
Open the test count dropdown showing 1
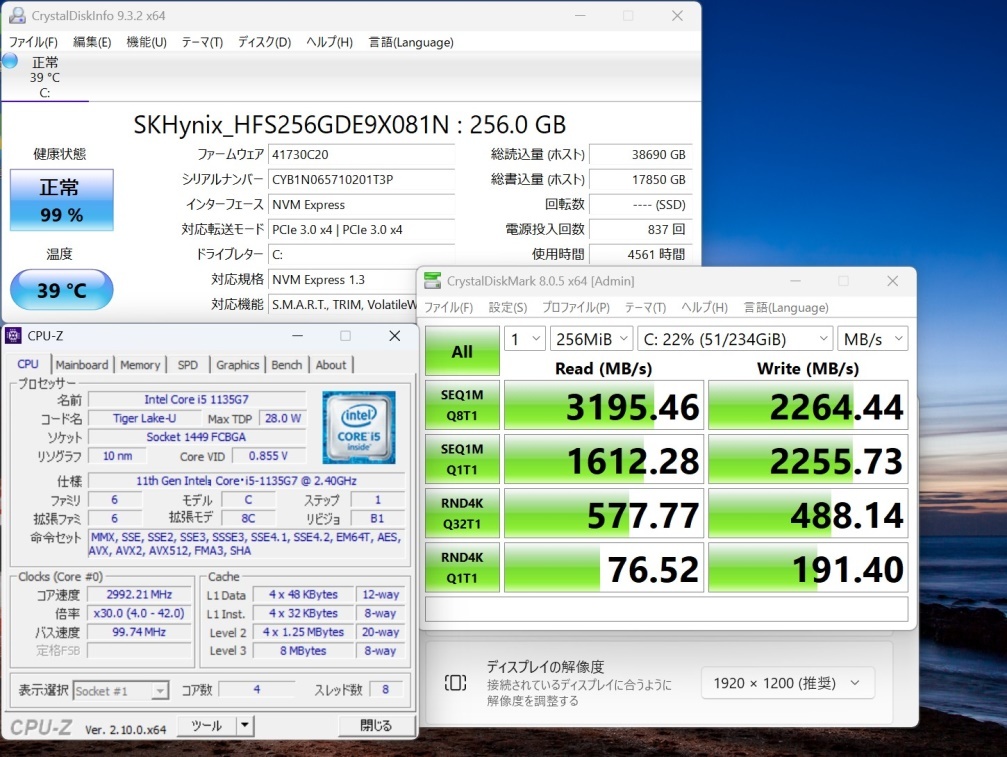click(525, 338)
